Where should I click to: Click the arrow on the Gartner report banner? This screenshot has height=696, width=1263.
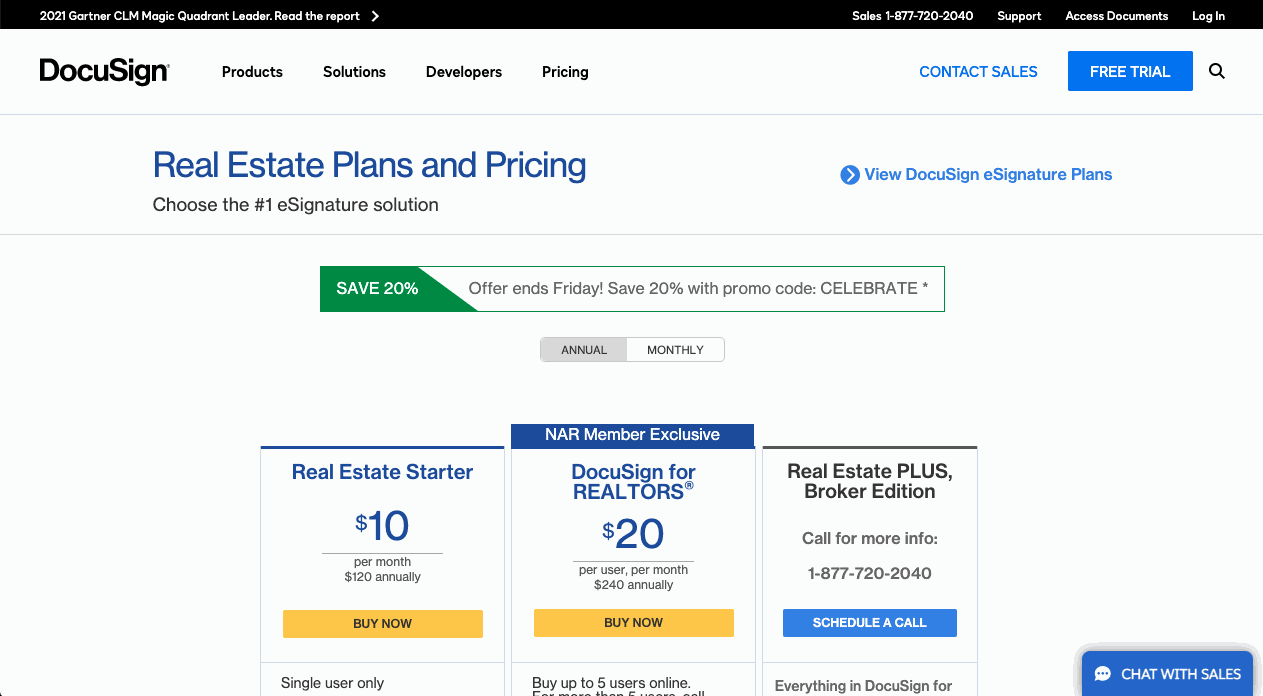point(374,15)
